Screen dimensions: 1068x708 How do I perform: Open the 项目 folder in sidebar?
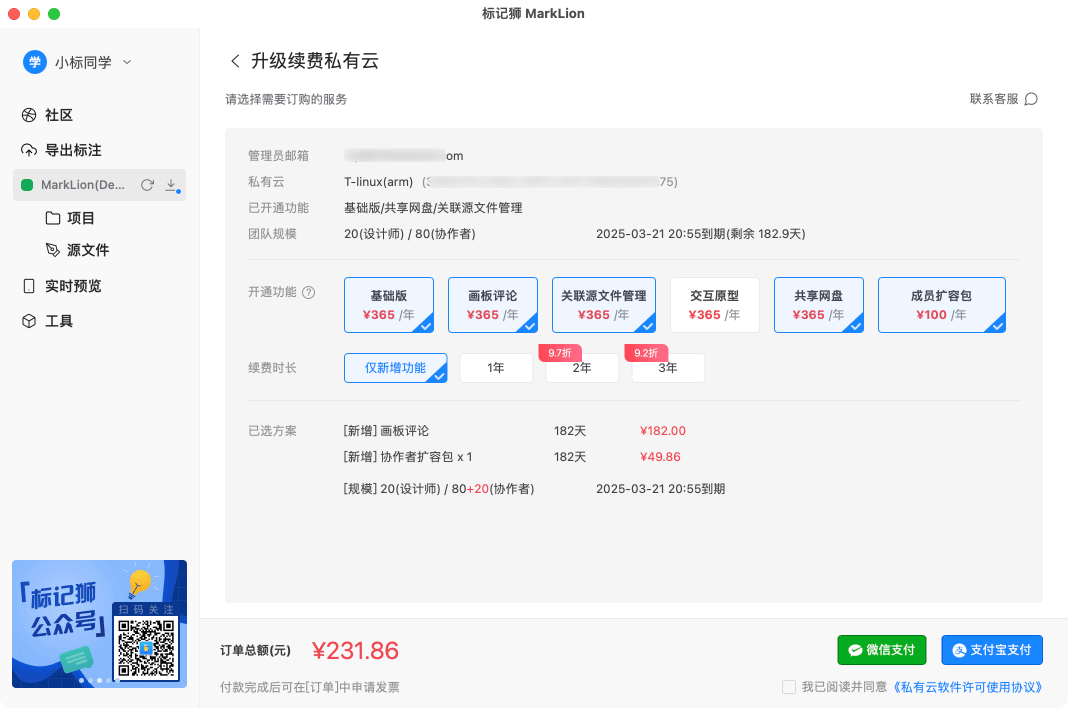coord(80,217)
